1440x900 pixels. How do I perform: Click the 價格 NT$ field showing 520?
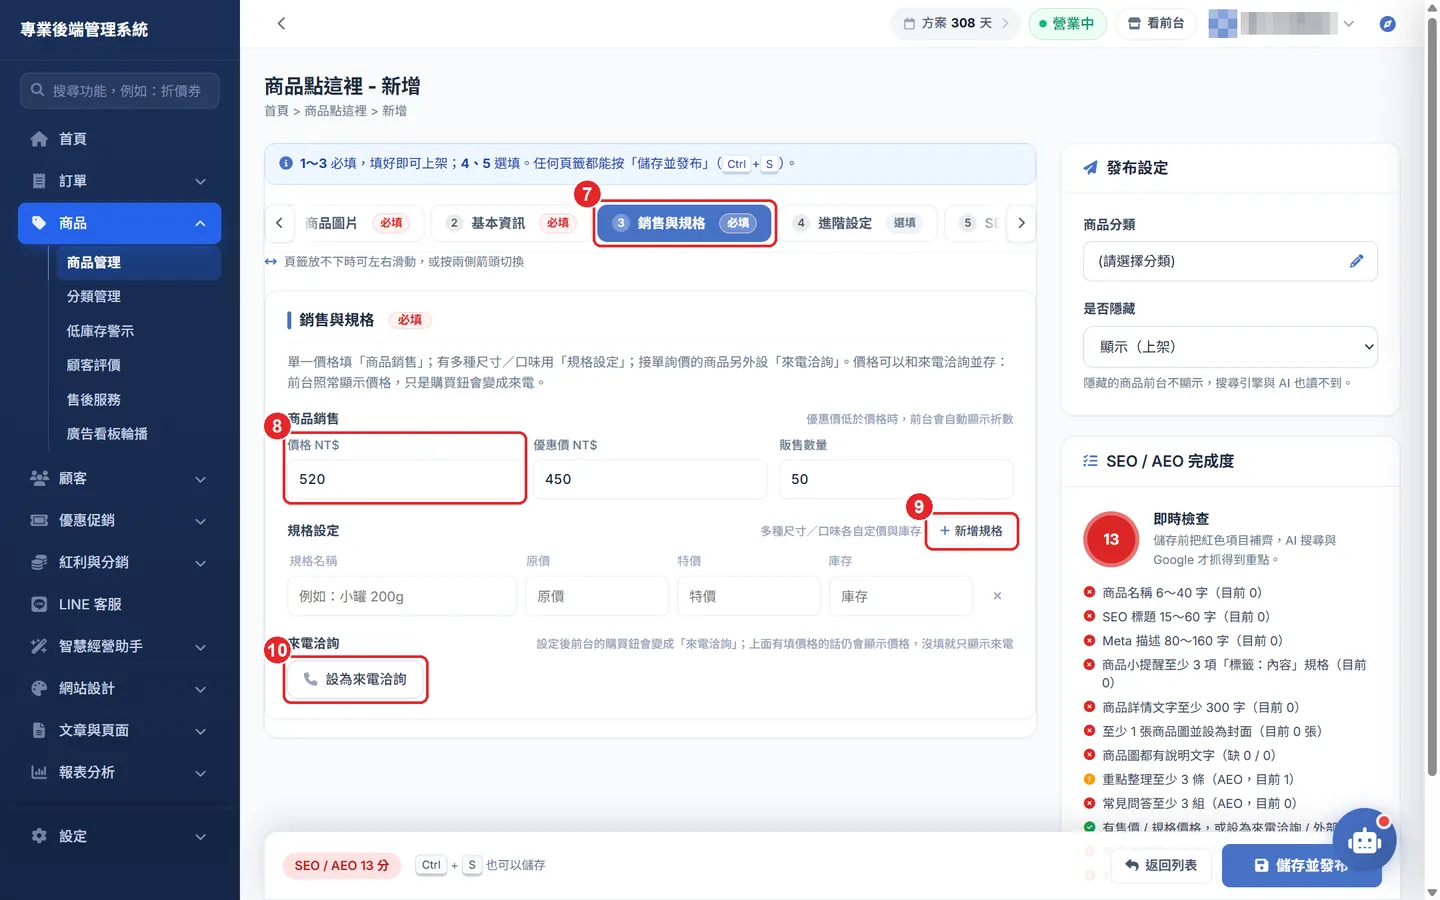point(405,479)
